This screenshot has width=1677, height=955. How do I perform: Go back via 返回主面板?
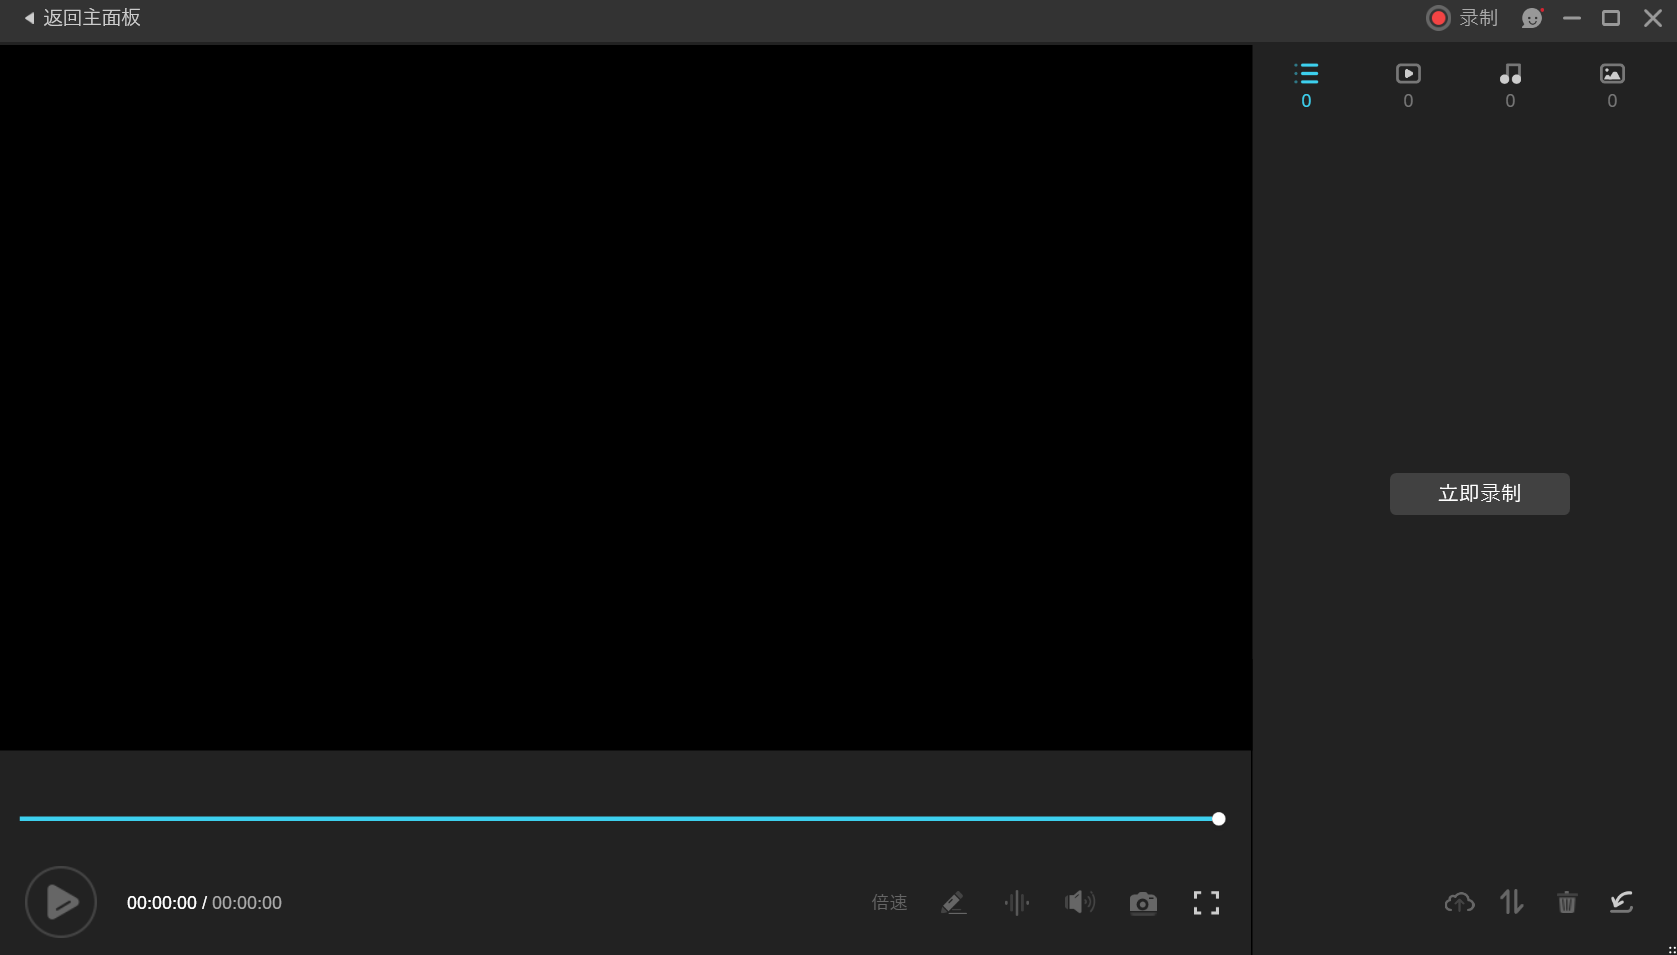82,18
